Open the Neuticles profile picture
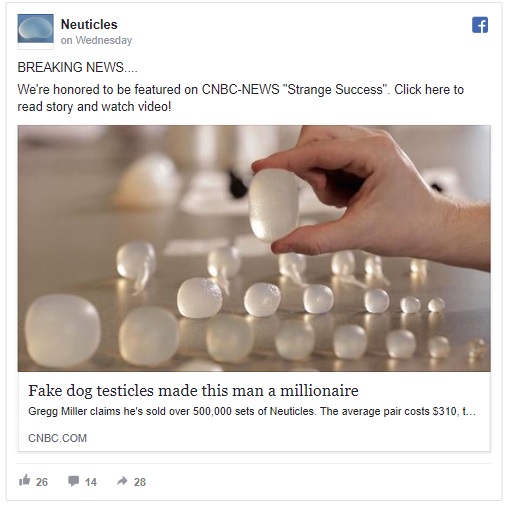The height and width of the screenshot is (507, 507). (35, 29)
